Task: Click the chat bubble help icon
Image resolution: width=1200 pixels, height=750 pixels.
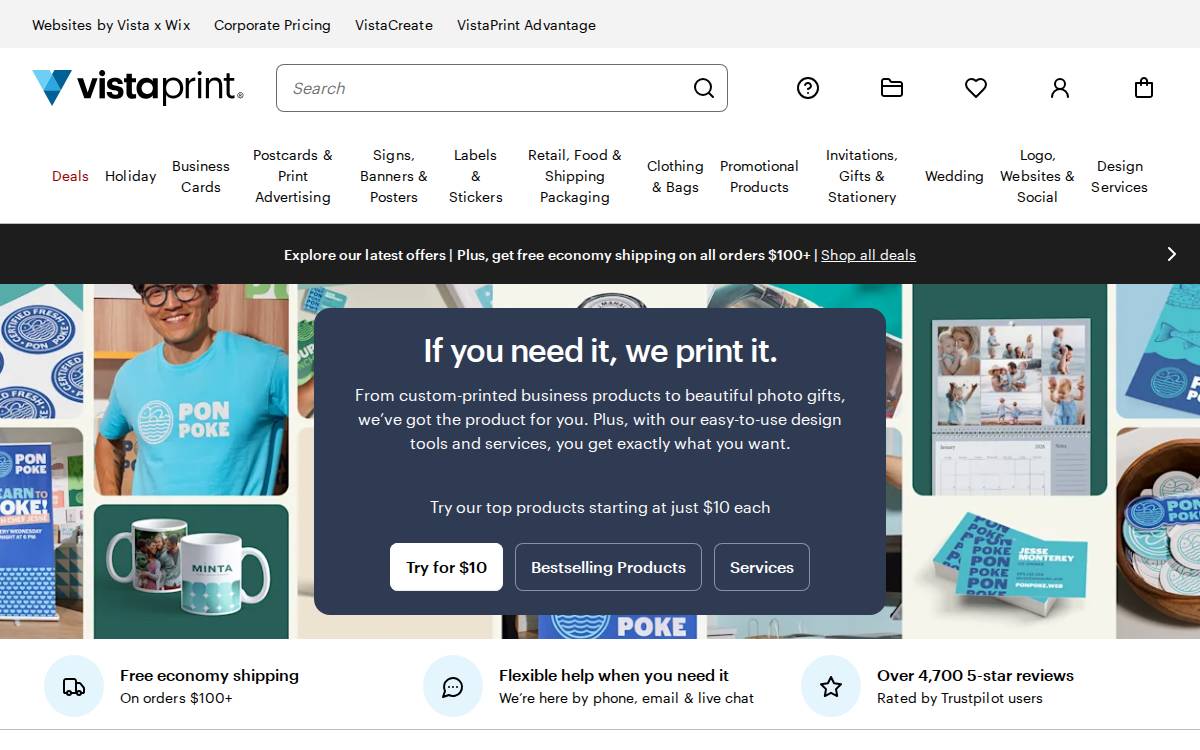Action: [453, 686]
